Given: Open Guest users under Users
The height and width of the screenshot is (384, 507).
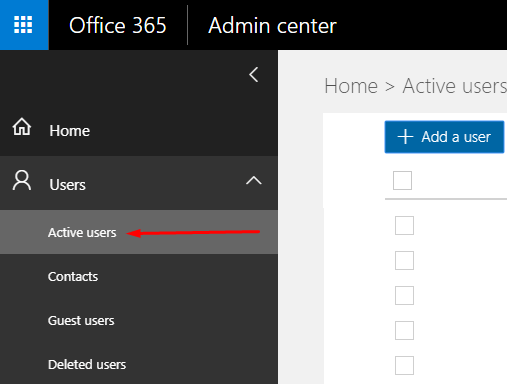Looking at the screenshot, I should 81,320.
